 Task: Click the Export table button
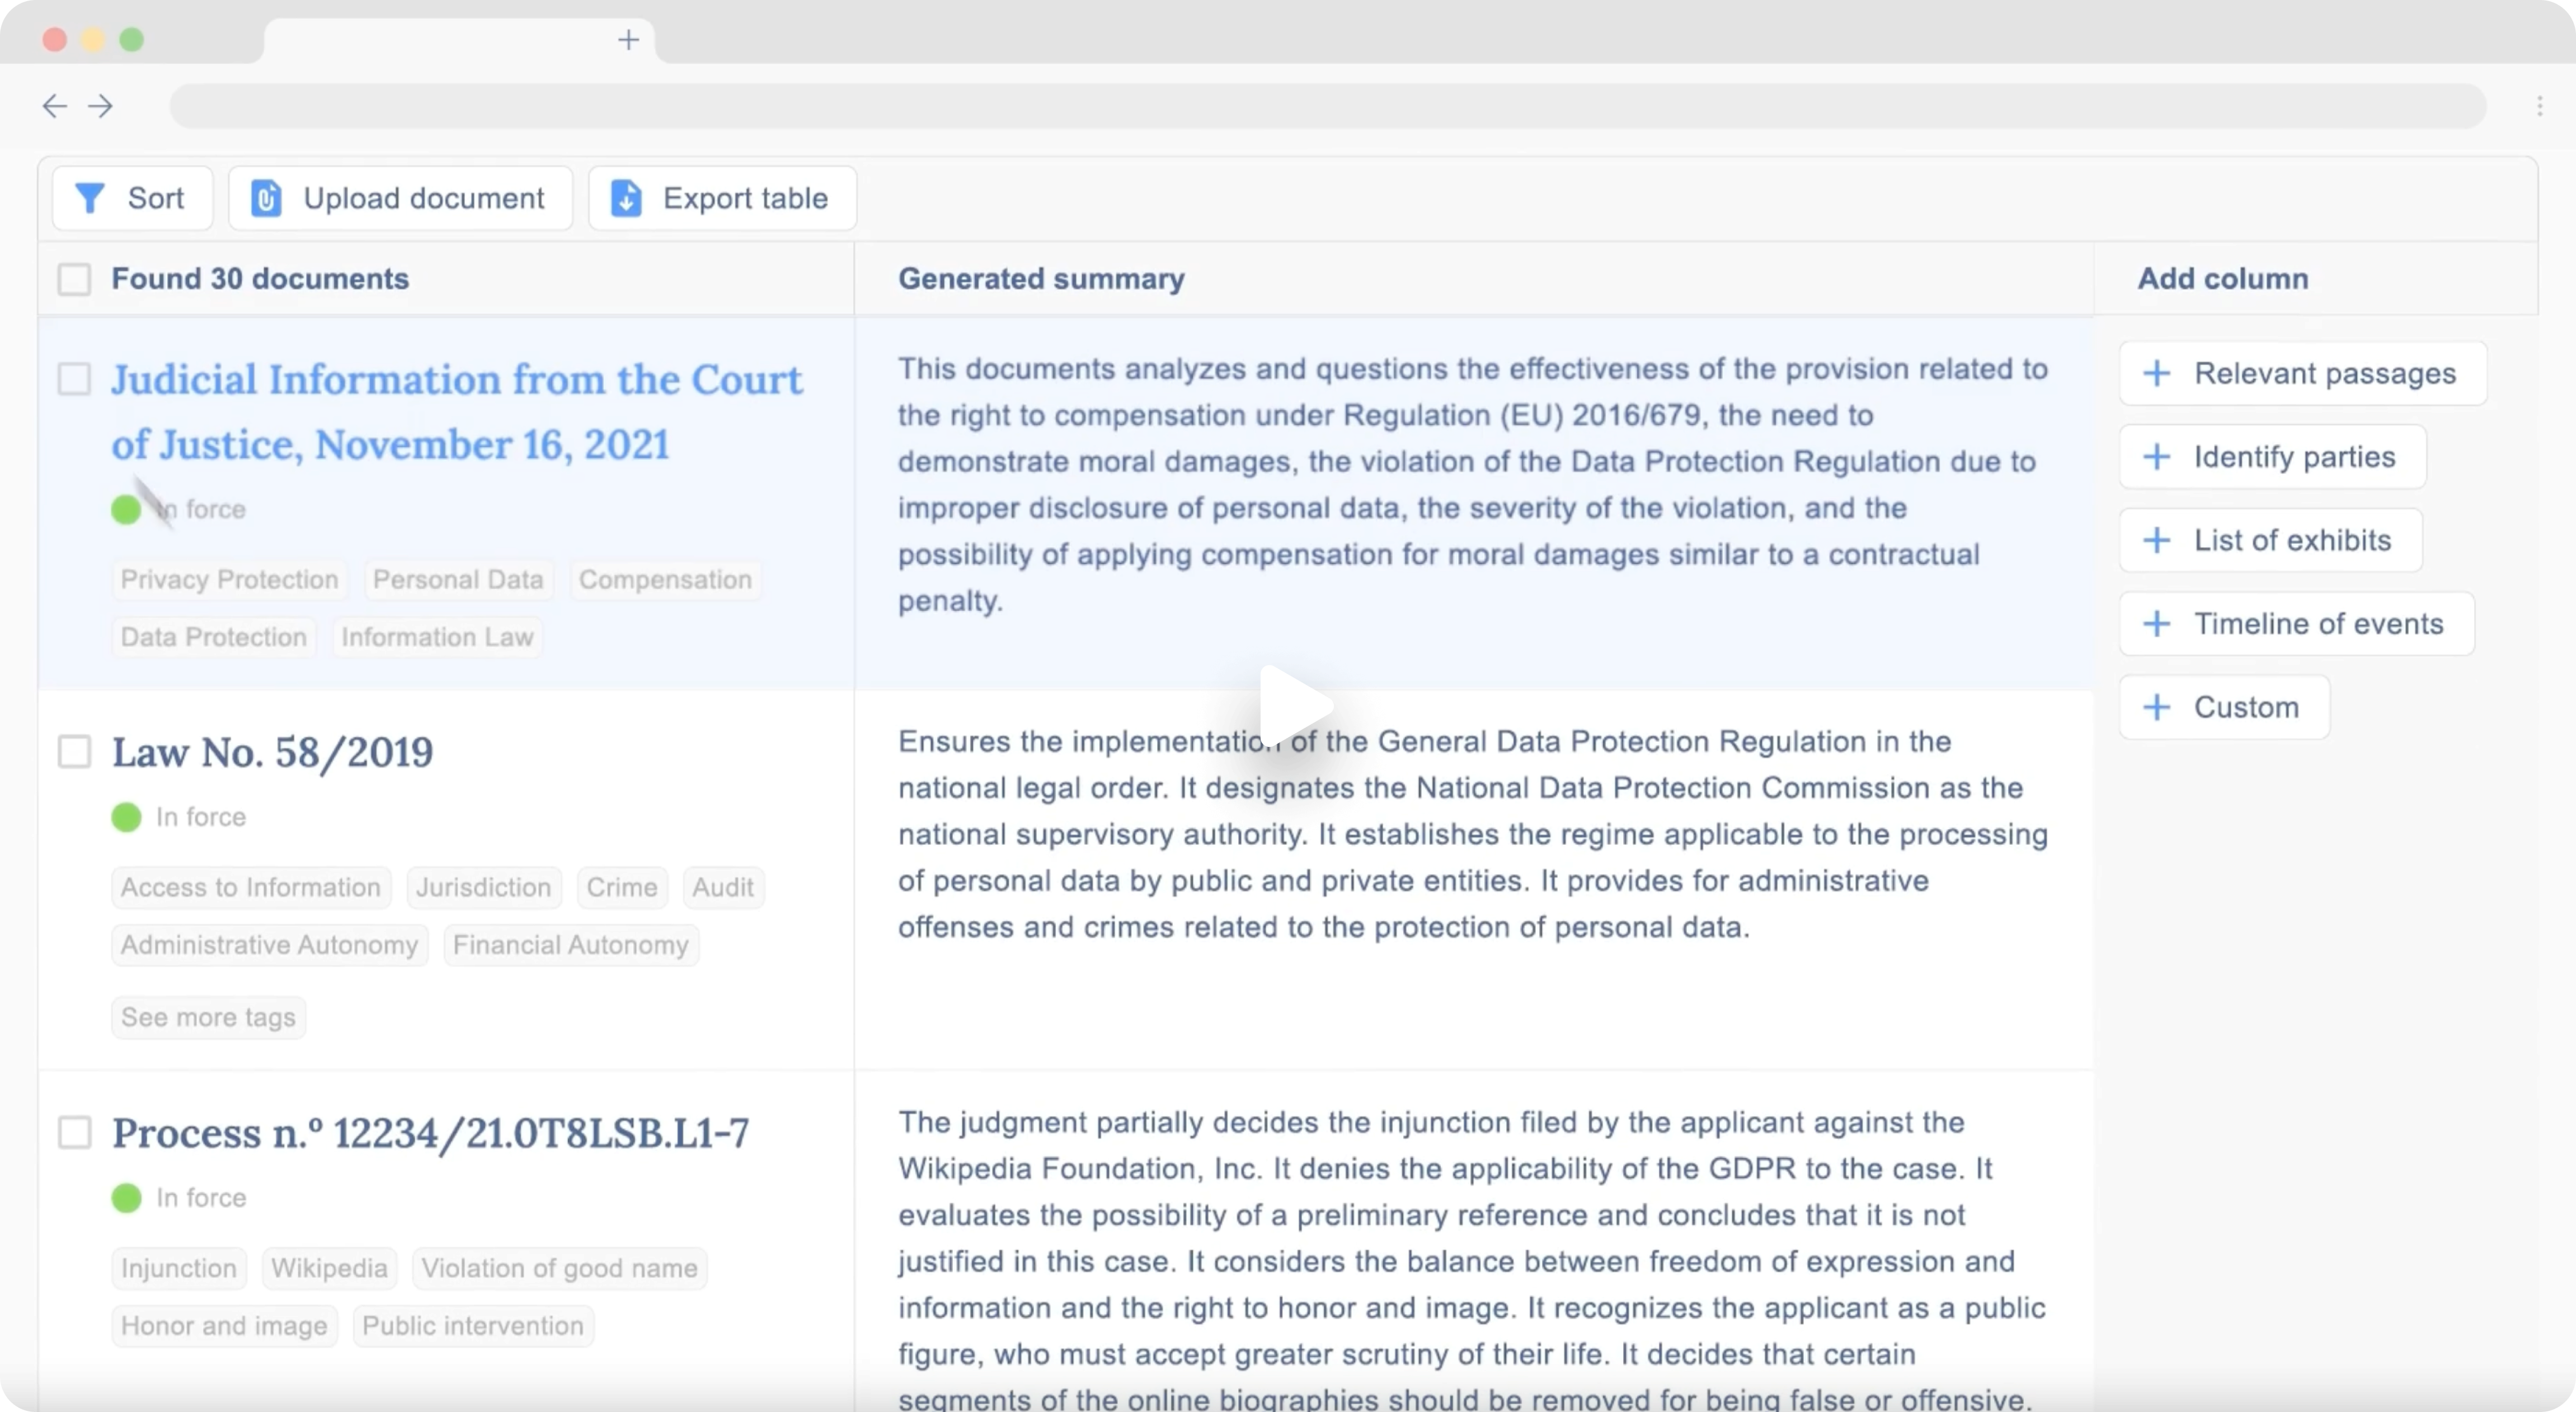pos(722,198)
